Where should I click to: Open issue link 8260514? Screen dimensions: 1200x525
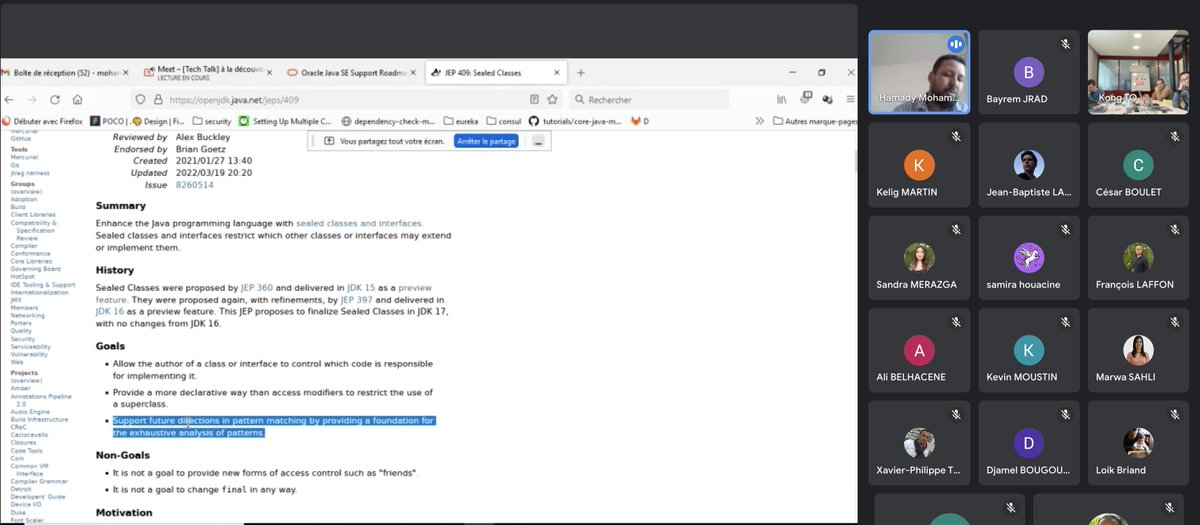click(194, 185)
